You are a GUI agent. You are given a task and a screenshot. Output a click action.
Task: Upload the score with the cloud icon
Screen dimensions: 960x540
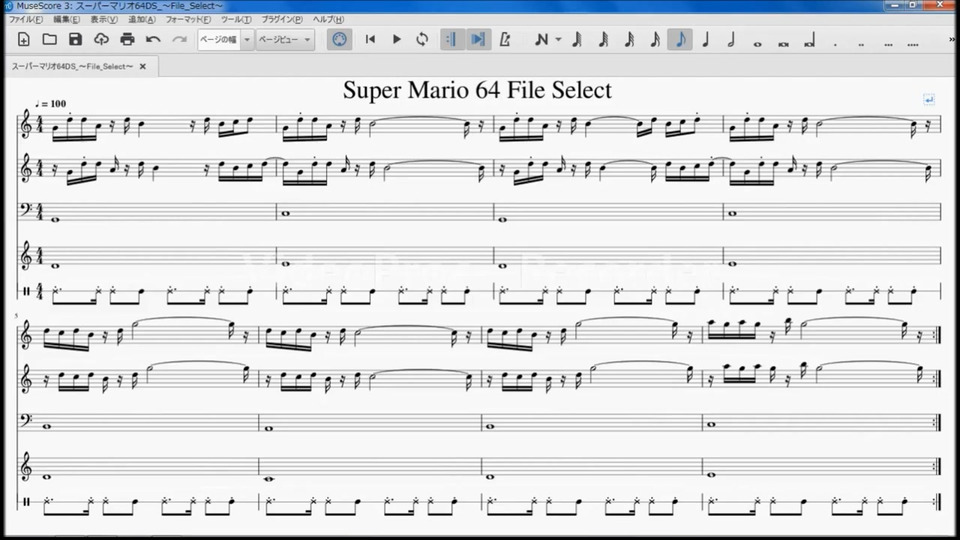click(x=101, y=40)
